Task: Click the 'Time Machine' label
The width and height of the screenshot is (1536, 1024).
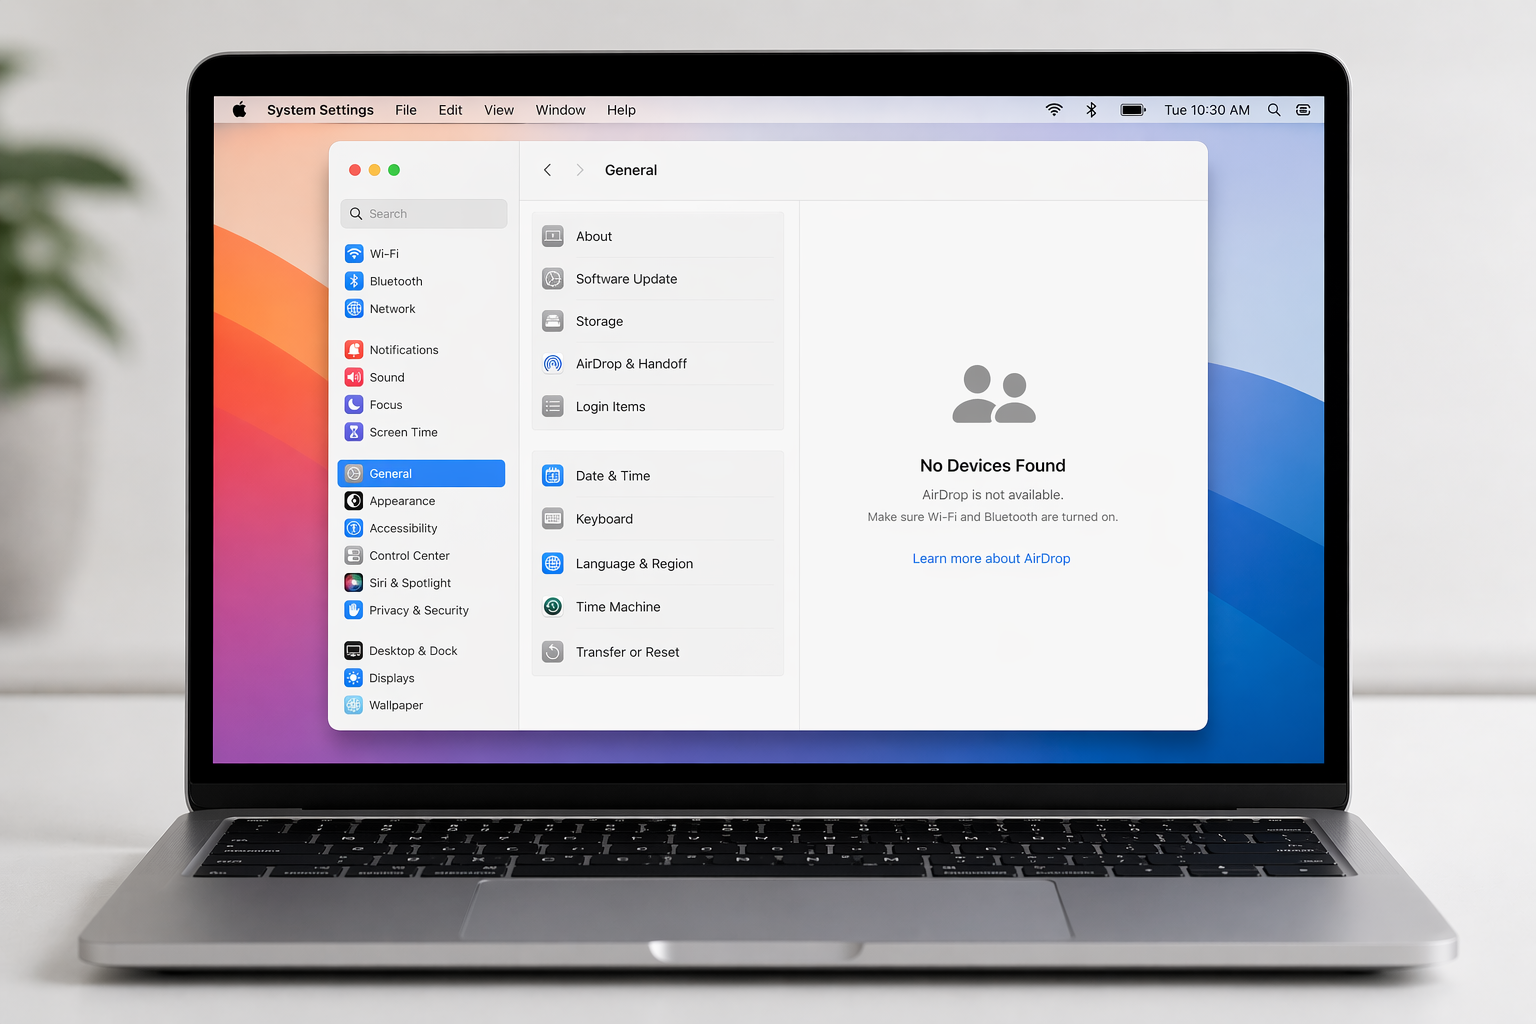Action: pyautogui.click(x=618, y=607)
